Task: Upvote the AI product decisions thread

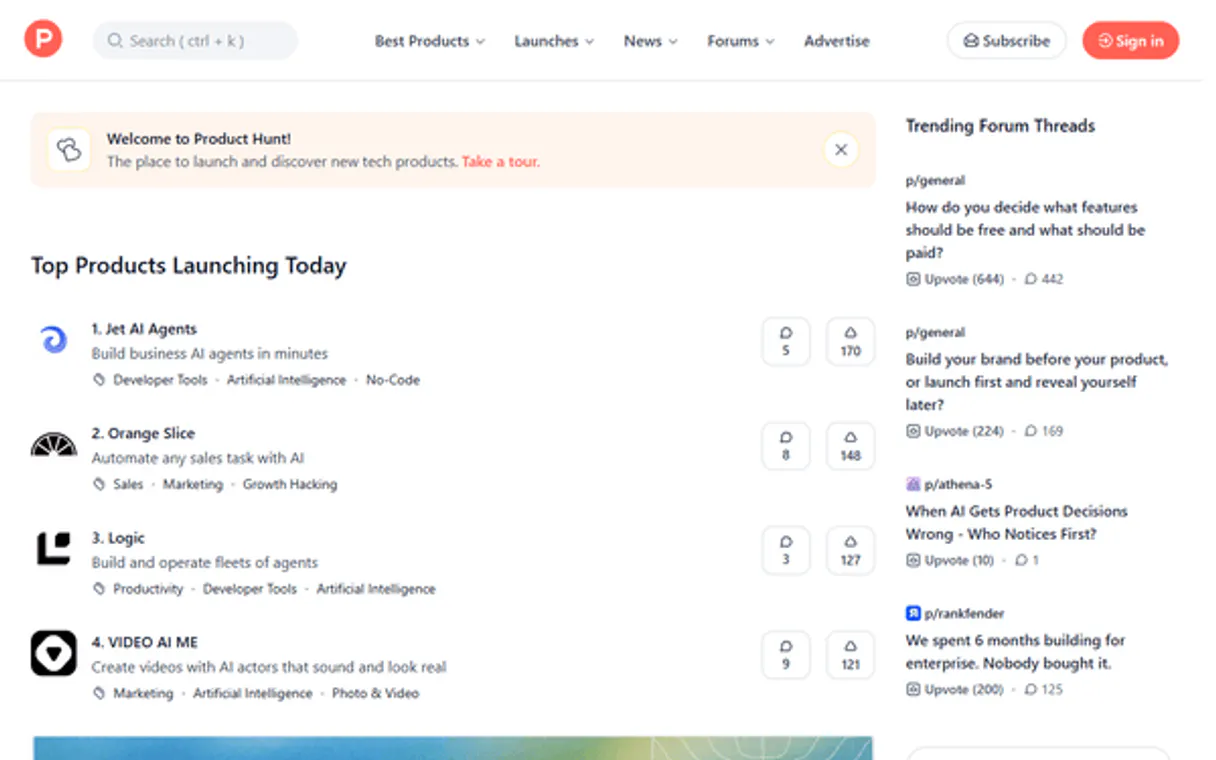Action: [x=950, y=560]
